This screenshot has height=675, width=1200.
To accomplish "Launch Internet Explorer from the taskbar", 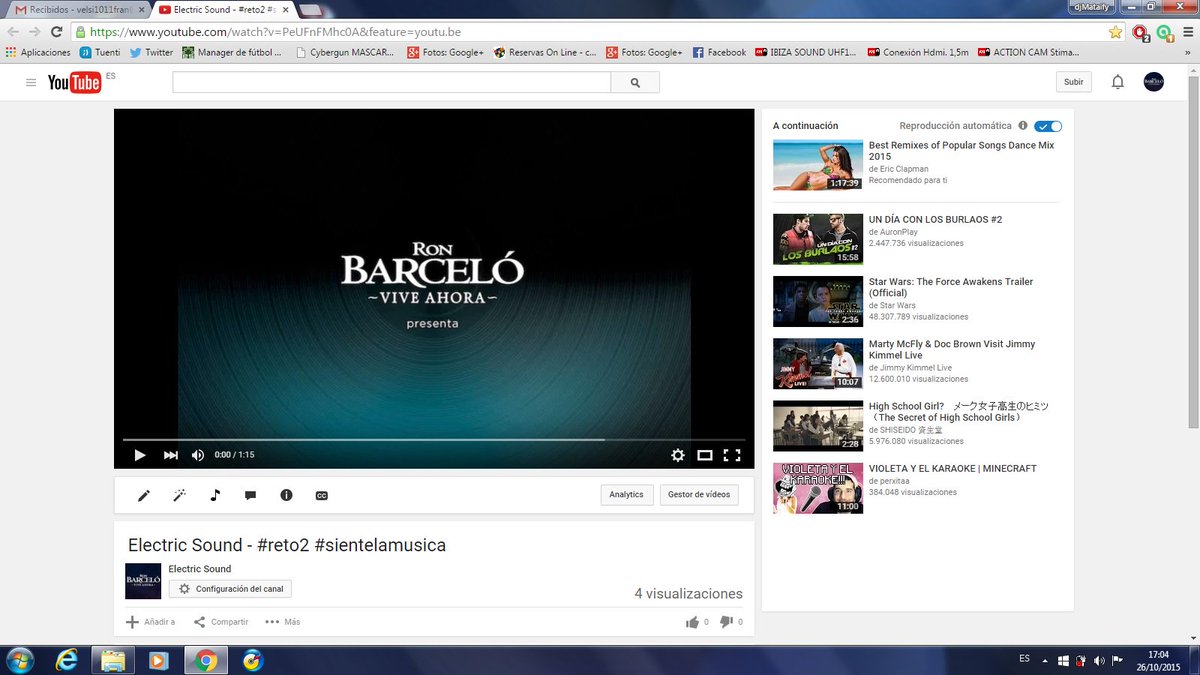I will pos(67,660).
